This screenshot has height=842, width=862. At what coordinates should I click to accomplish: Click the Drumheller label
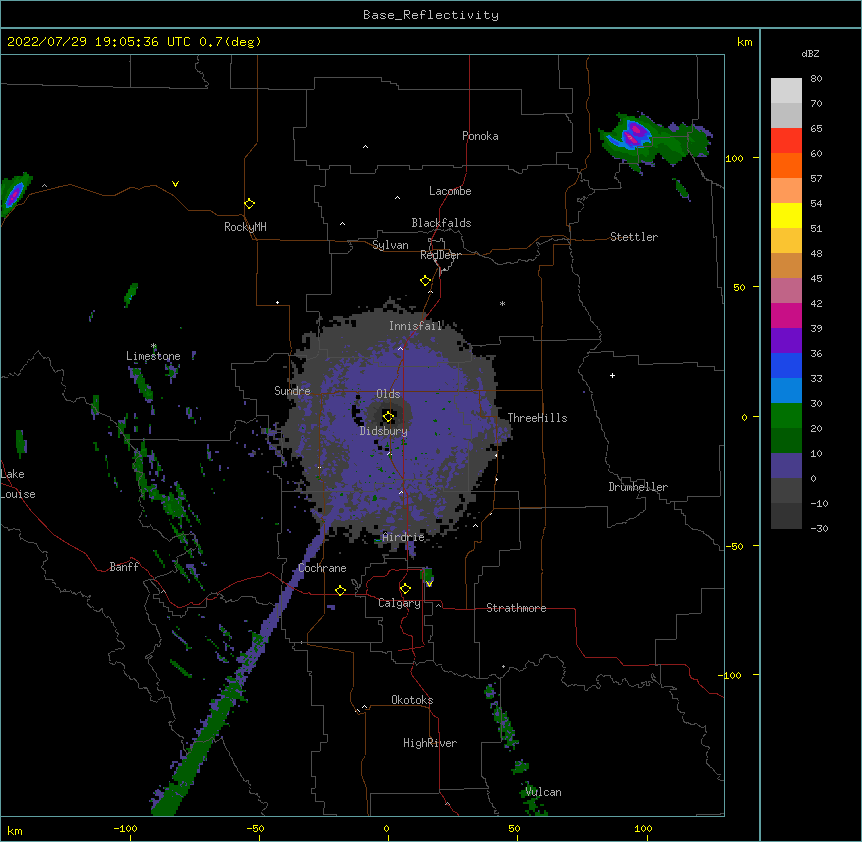pyautogui.click(x=638, y=487)
